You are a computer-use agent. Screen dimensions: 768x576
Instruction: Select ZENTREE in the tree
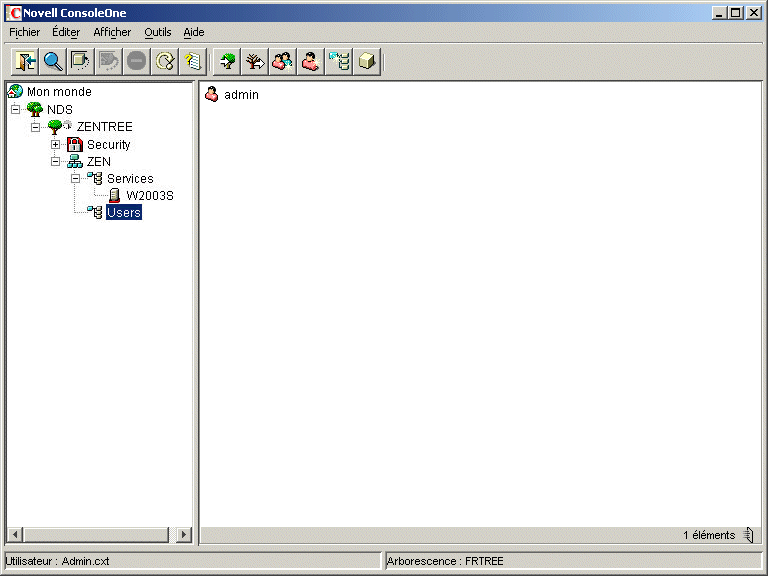tap(105, 127)
